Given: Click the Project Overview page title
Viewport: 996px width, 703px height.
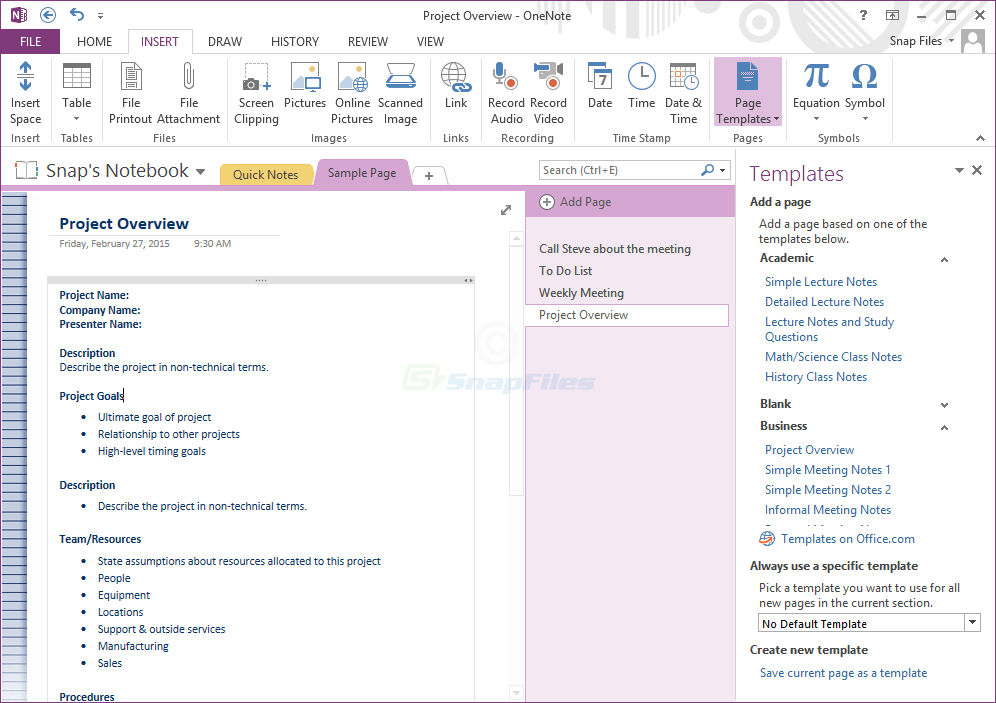Looking at the screenshot, I should point(124,224).
